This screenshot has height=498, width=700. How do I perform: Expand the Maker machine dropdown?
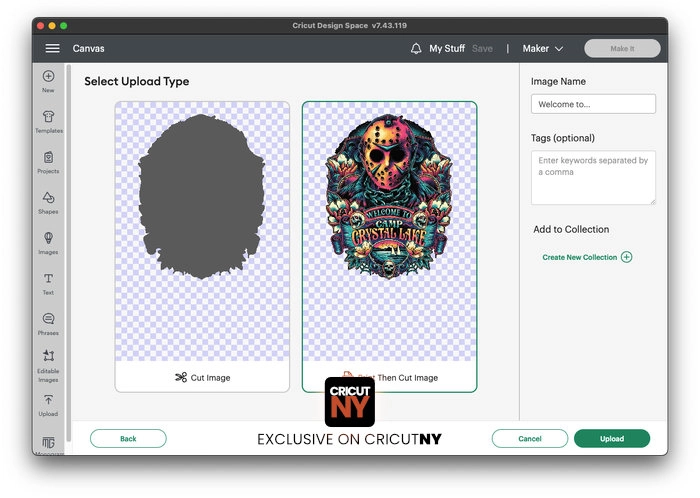(x=542, y=49)
